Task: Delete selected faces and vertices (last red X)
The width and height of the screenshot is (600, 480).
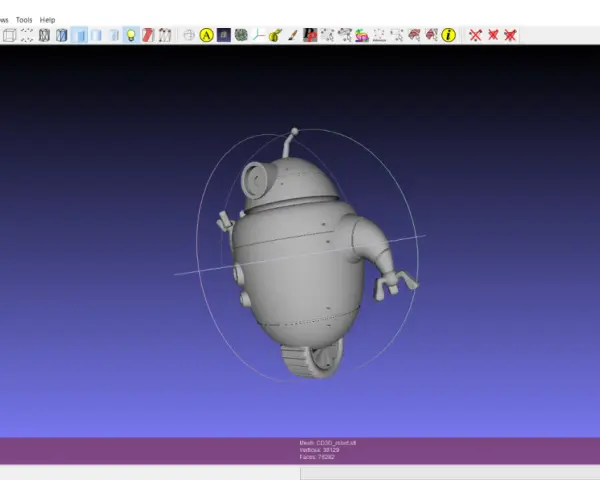Action: (510, 35)
